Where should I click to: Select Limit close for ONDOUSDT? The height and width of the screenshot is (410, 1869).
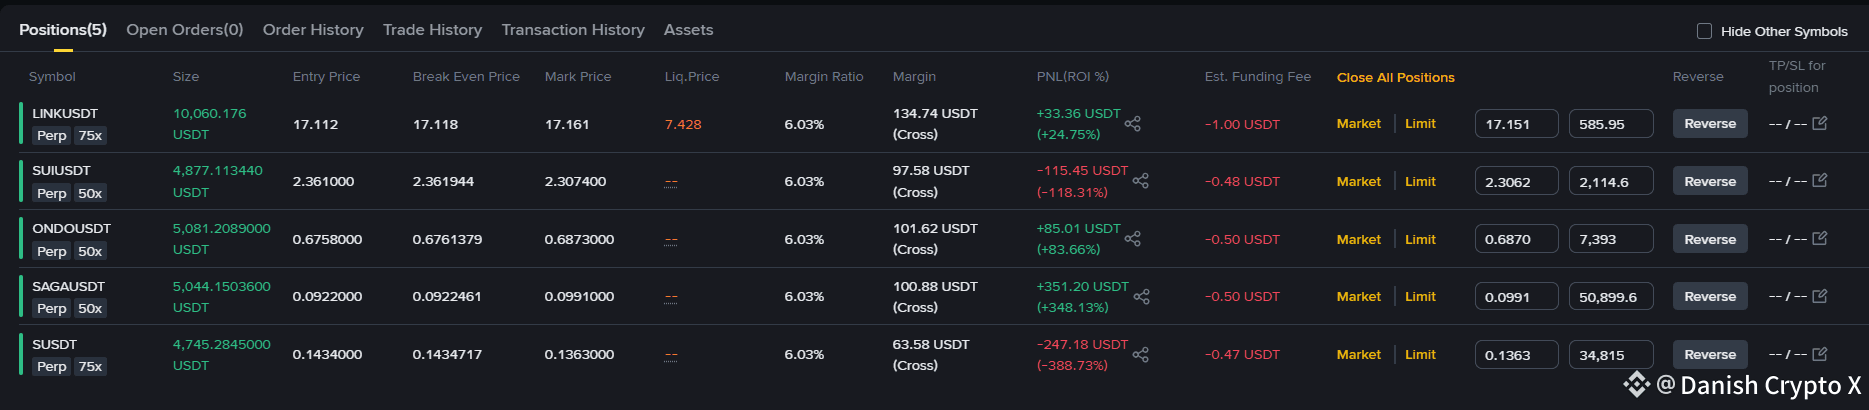(x=1420, y=239)
